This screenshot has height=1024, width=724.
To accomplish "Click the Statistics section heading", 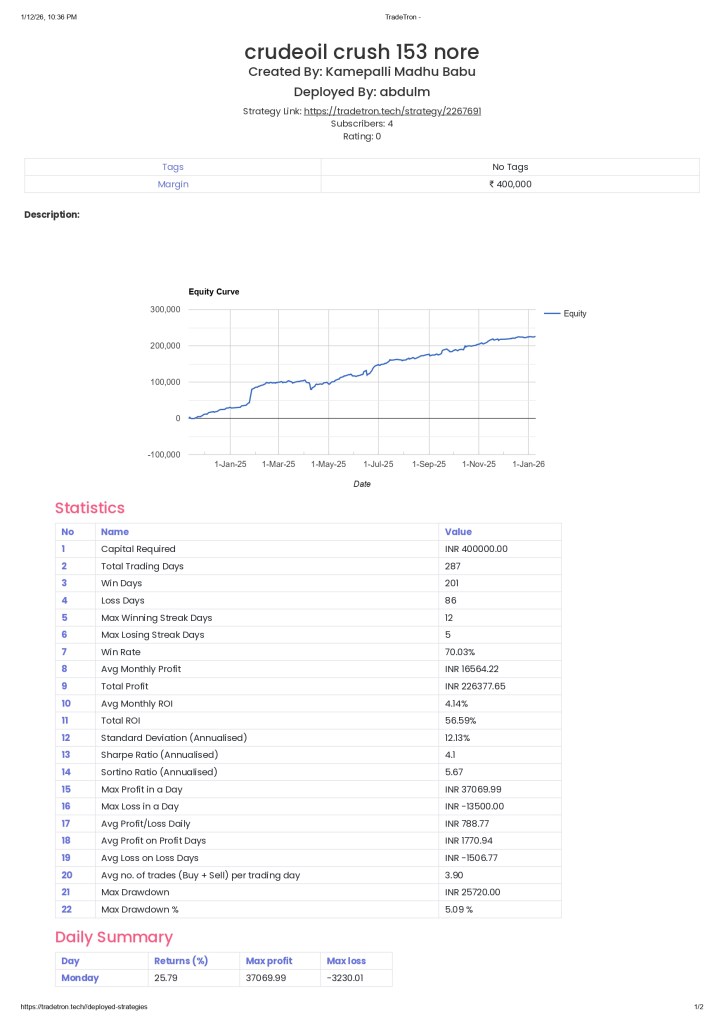I will [90, 508].
